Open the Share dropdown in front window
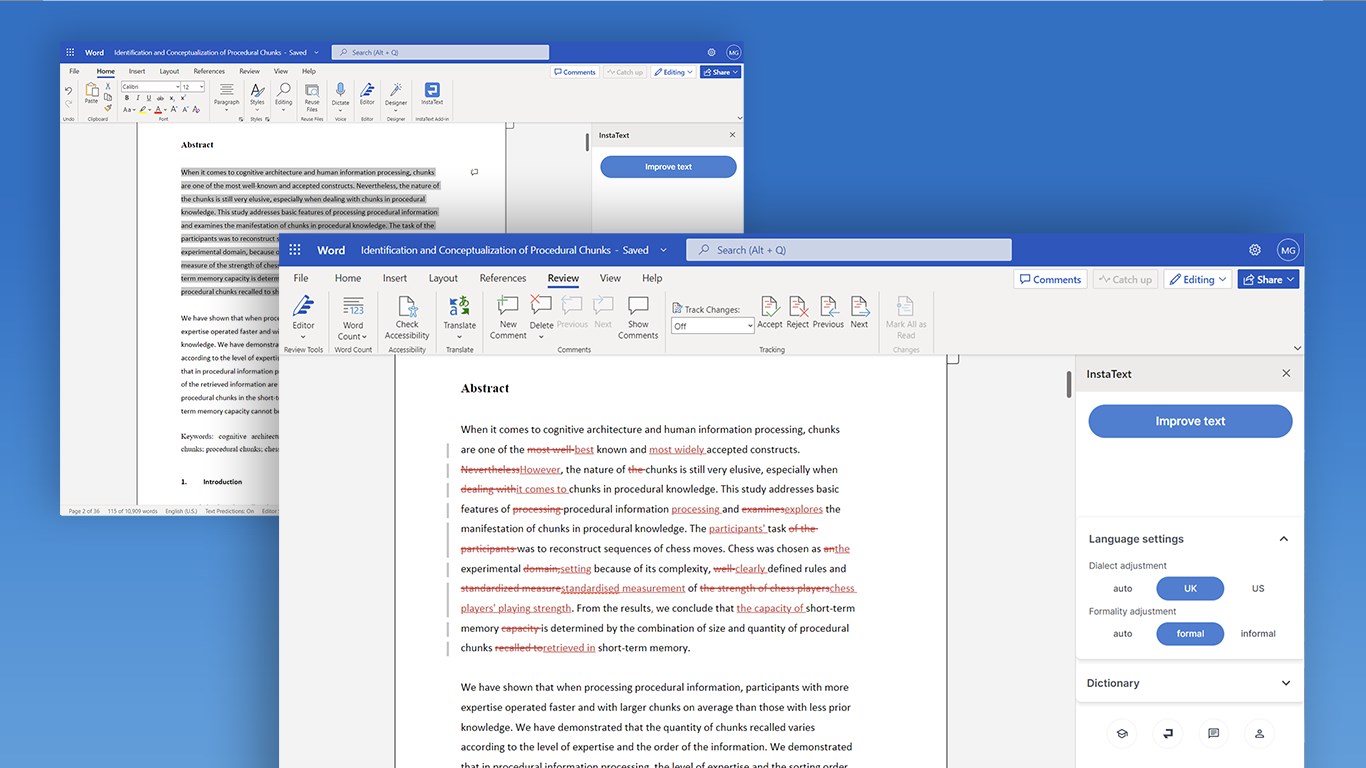 coord(1268,279)
